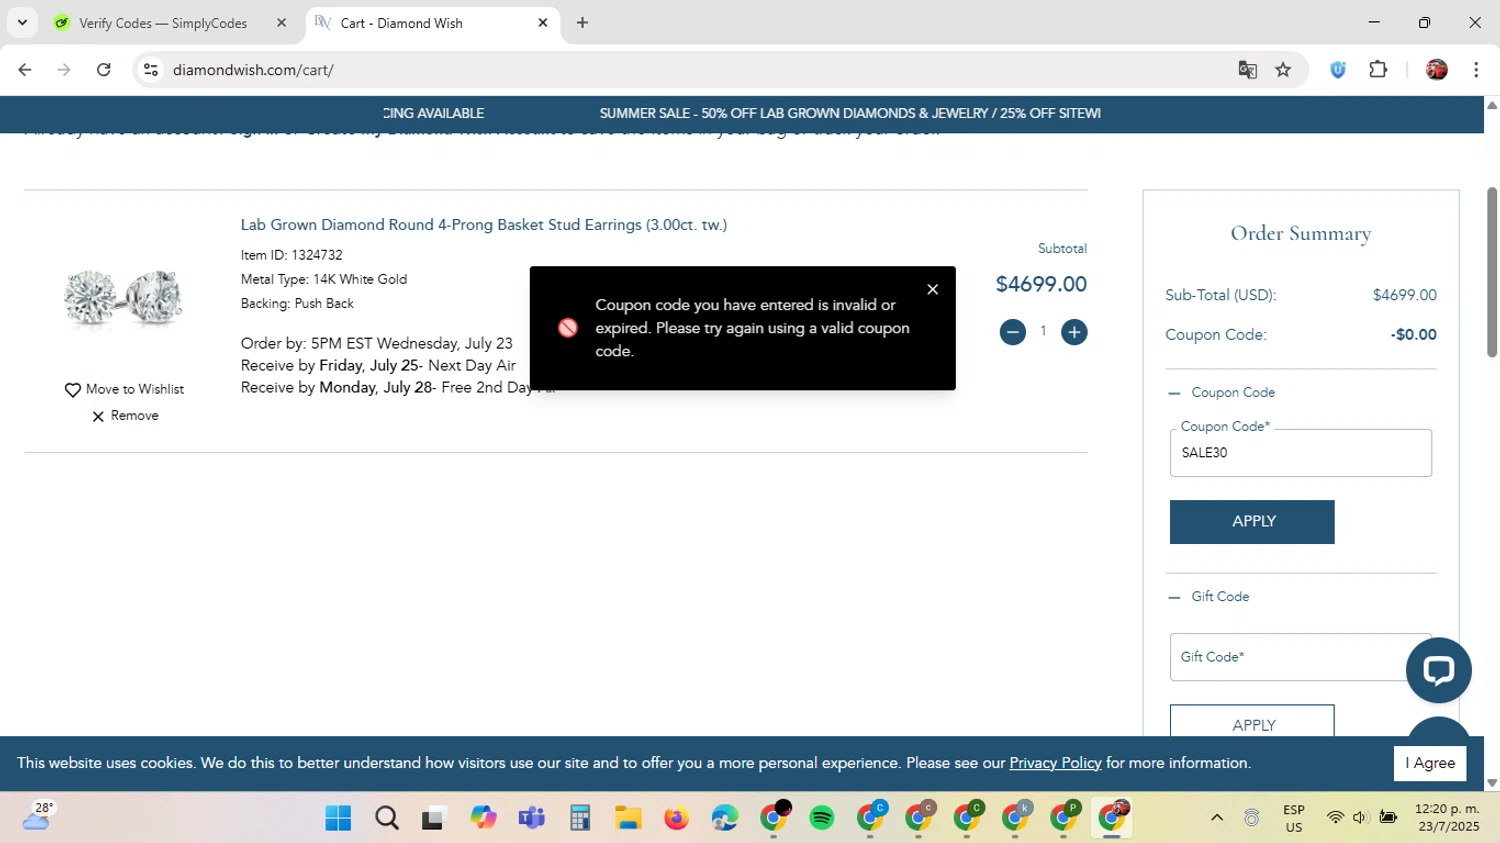Open the Chrome three-dot menu
This screenshot has height=843, width=1500.
coord(1476,70)
